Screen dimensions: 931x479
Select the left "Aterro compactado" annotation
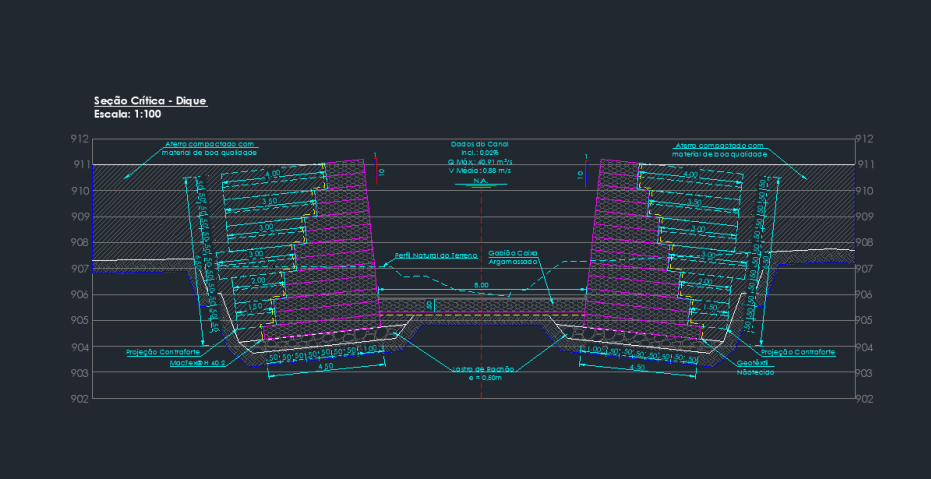(x=211, y=149)
